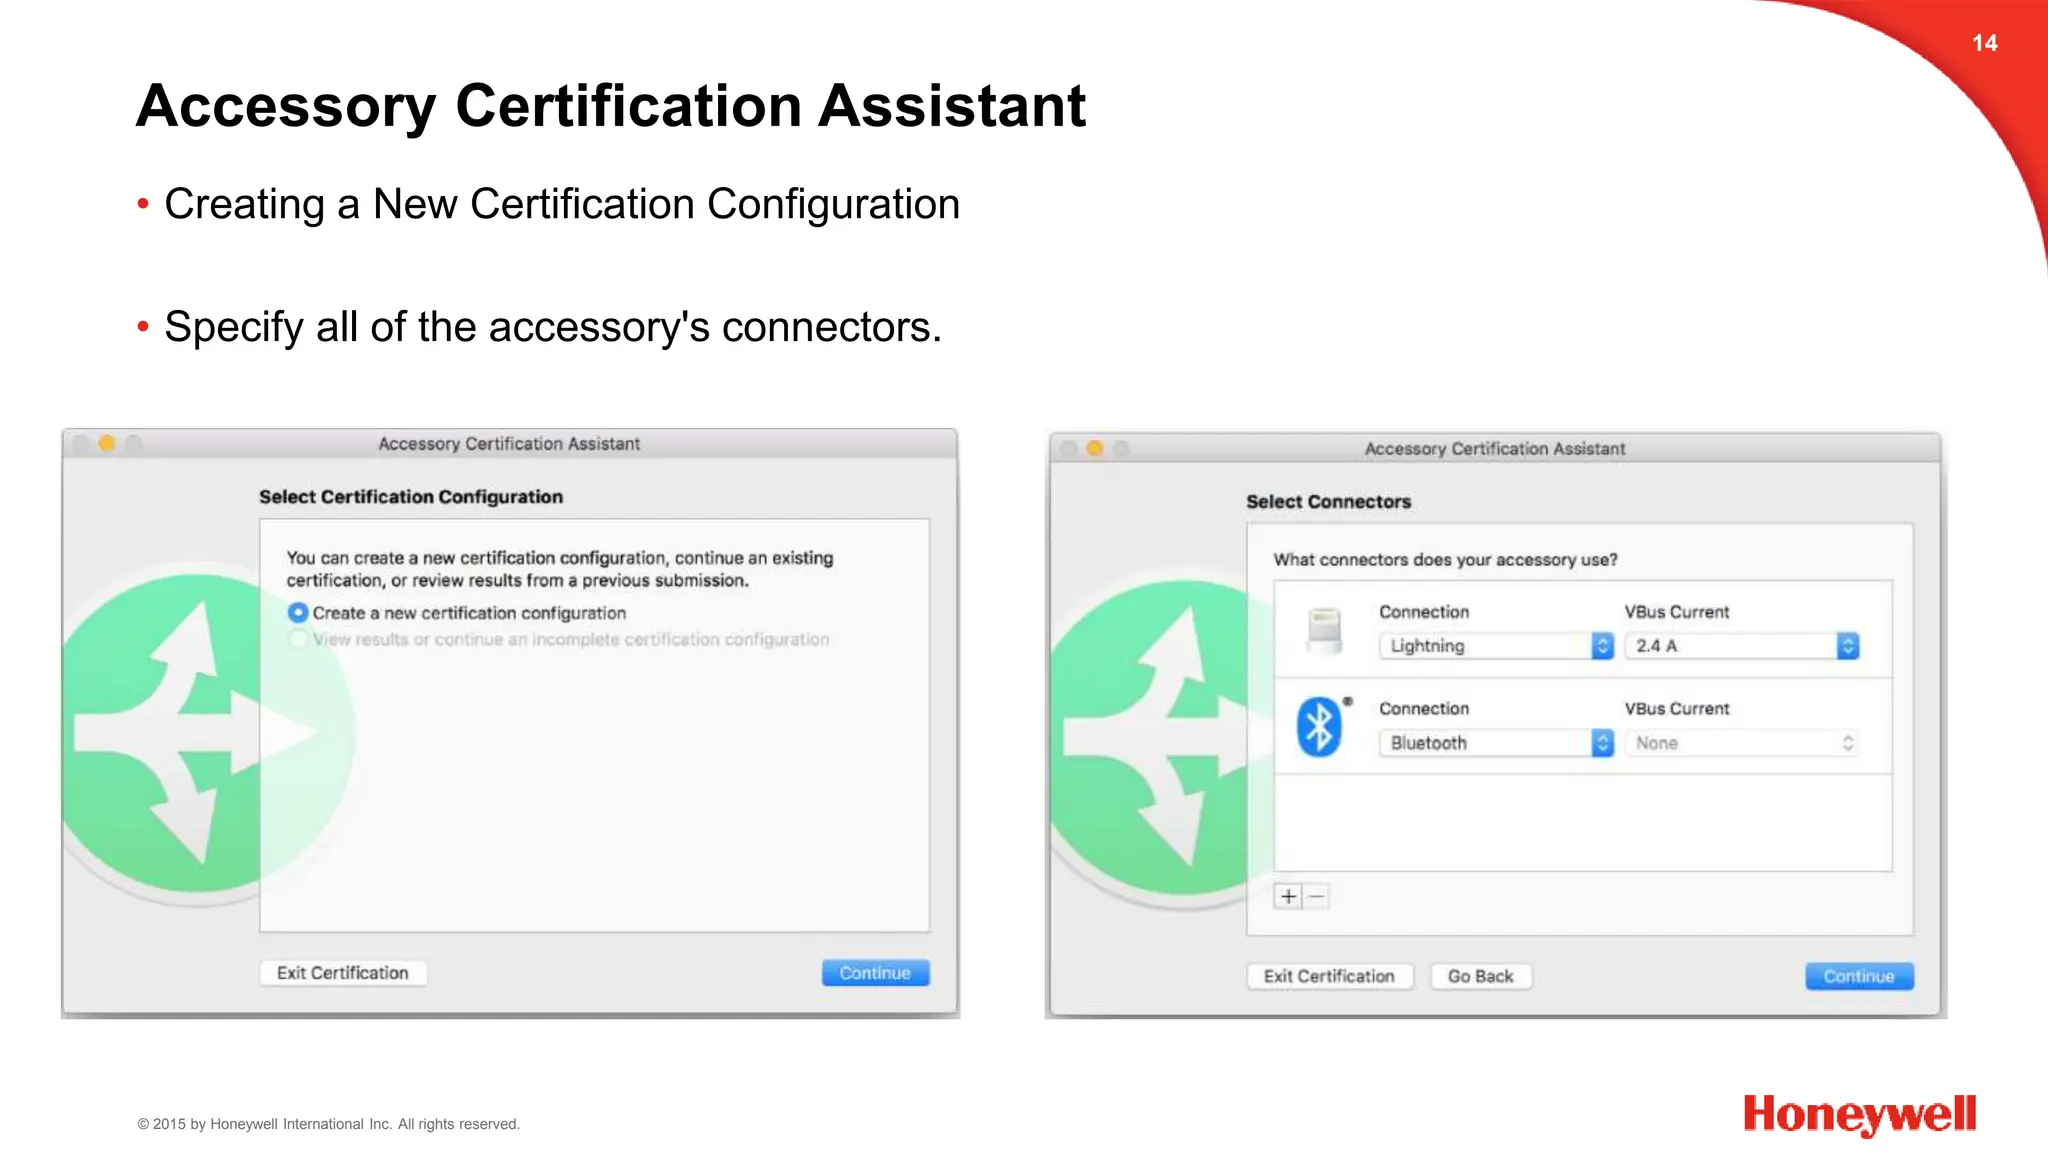Screen dimensions: 2048x1152
Task: Click the Go Back button
Action: pyautogui.click(x=1480, y=976)
